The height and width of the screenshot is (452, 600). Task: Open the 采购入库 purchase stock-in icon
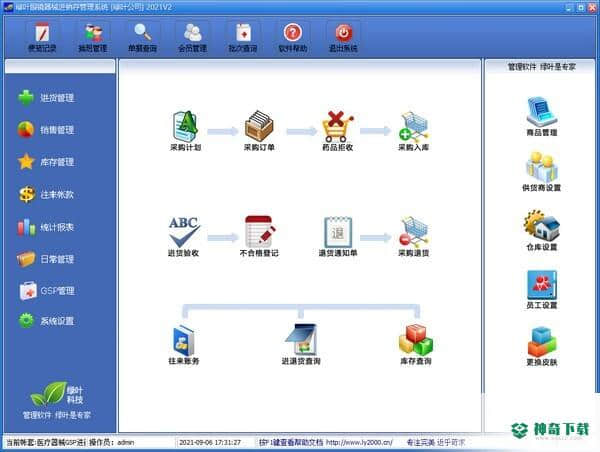coord(414,131)
